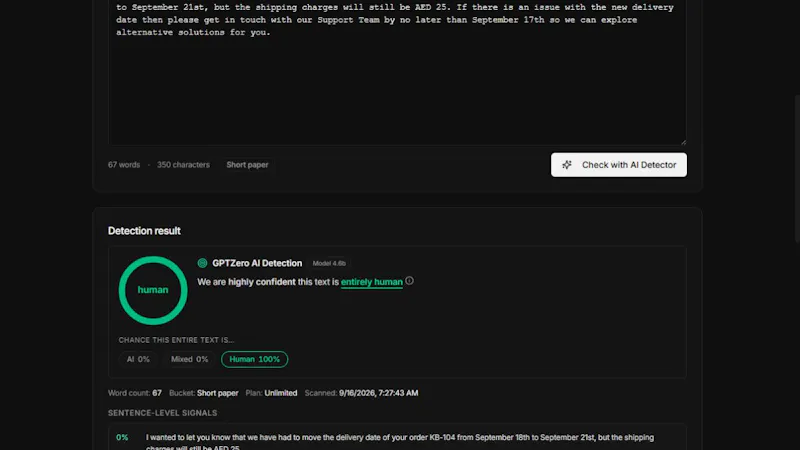Click the Word count: 67 entry
The image size is (800, 450).
coord(135,393)
